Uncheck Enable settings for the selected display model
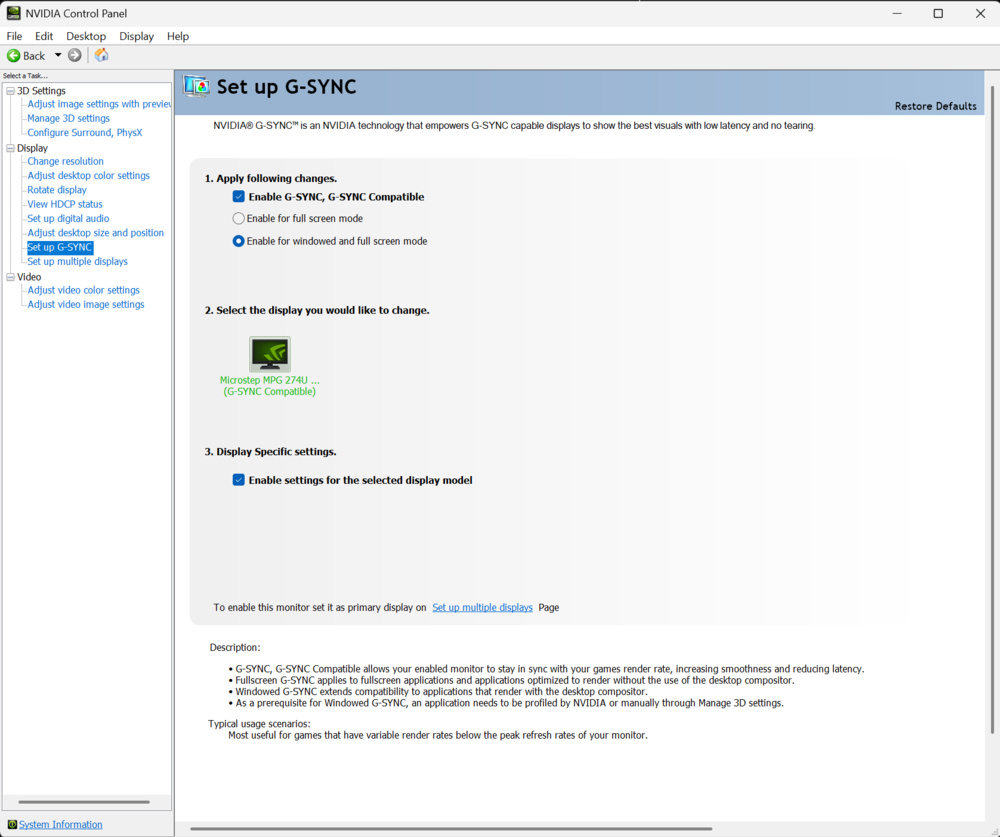 pyautogui.click(x=238, y=479)
